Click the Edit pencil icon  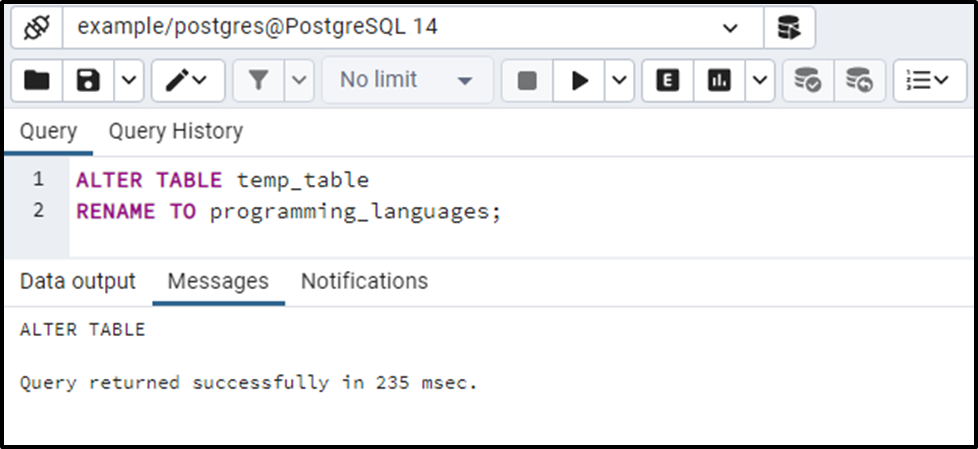point(188,80)
